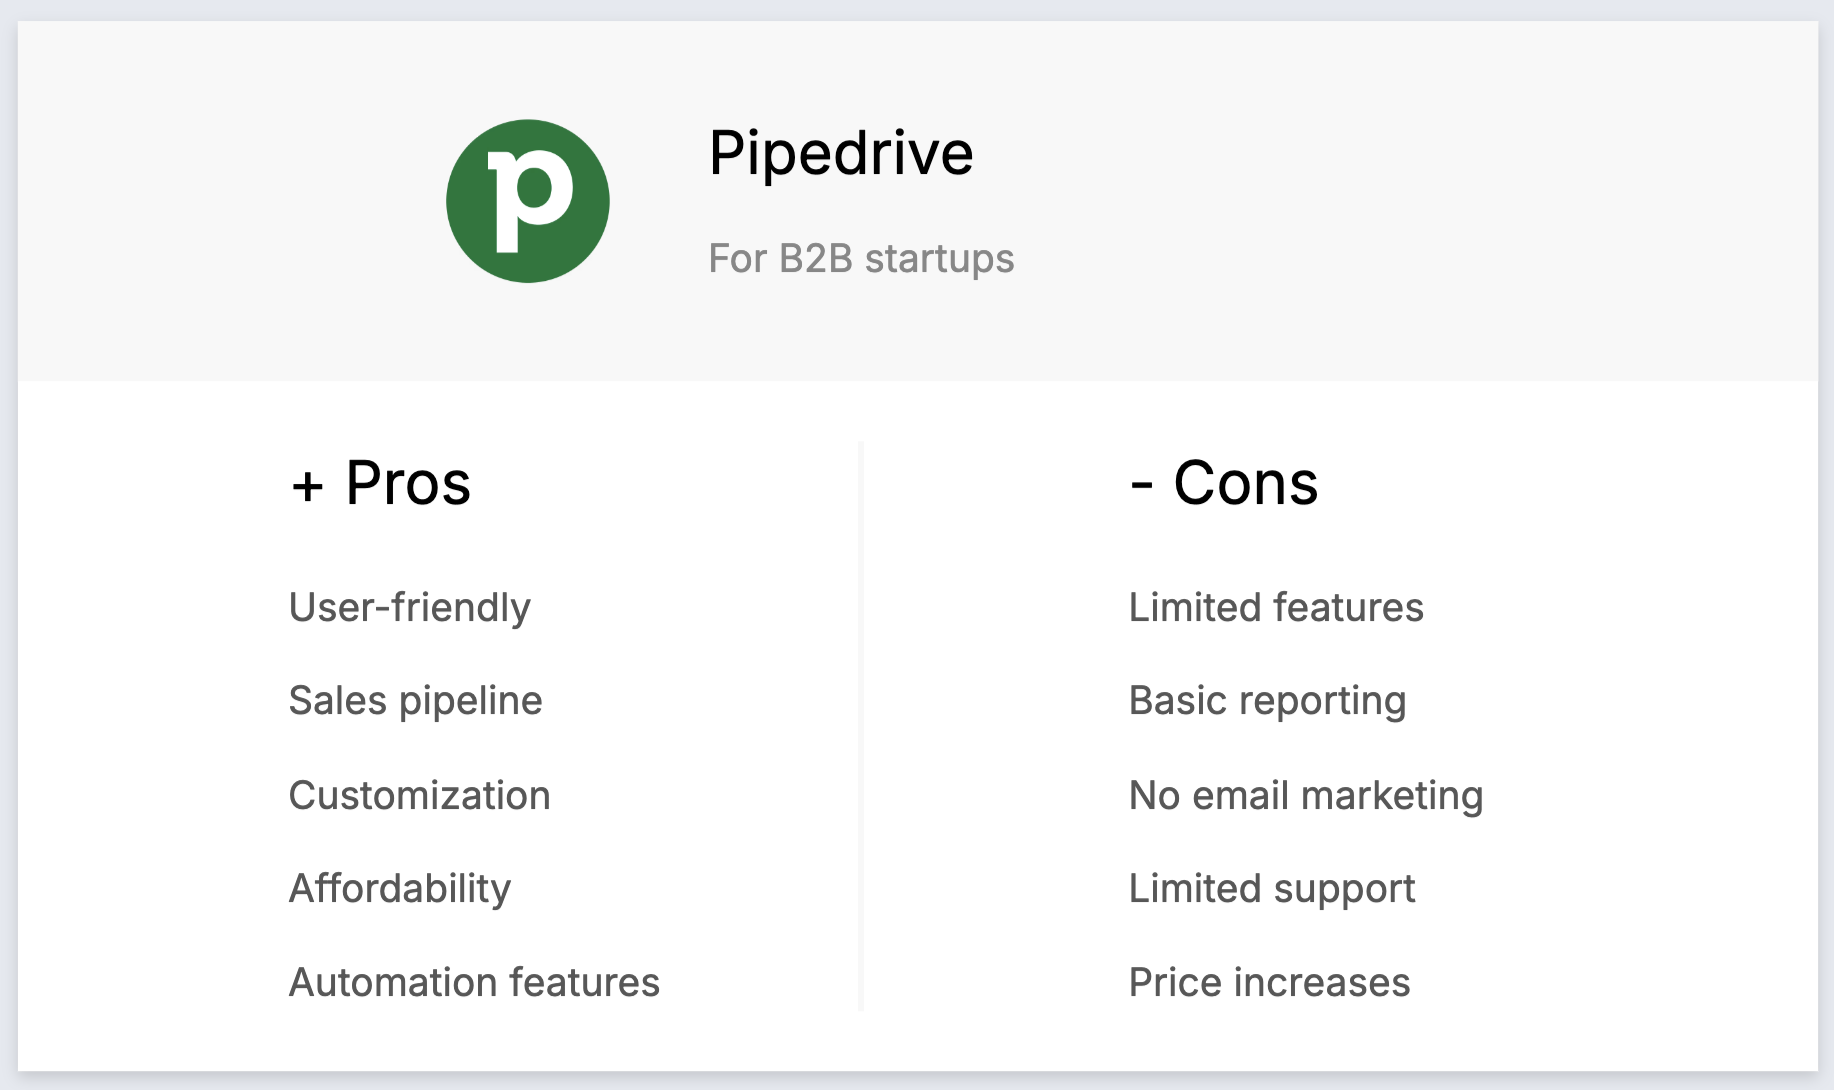The height and width of the screenshot is (1090, 1834).
Task: Click the 'User-friendly' pro item
Action: 409,607
